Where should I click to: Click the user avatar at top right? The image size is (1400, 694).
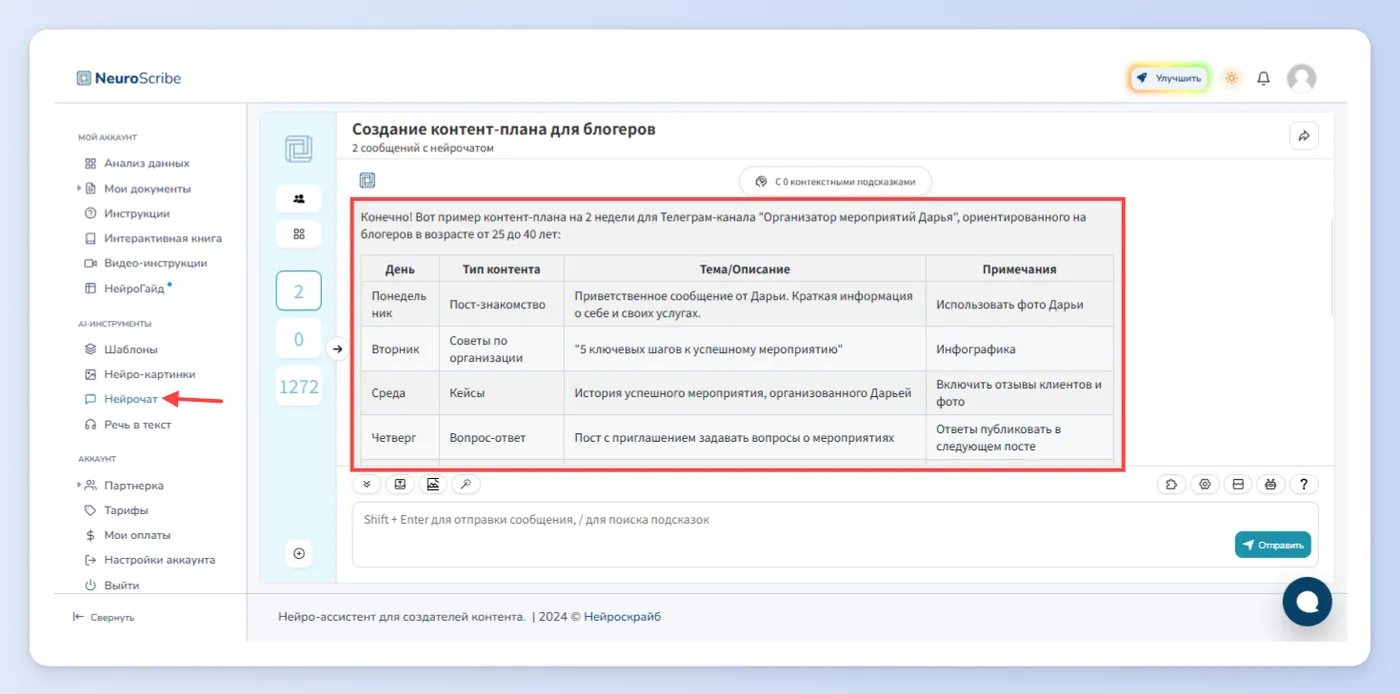point(1301,78)
